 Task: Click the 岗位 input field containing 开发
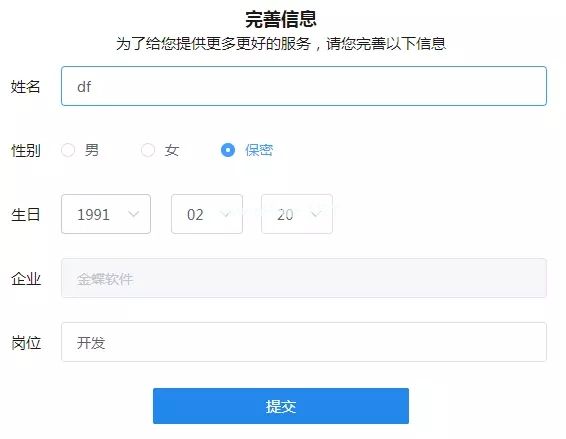tap(304, 342)
